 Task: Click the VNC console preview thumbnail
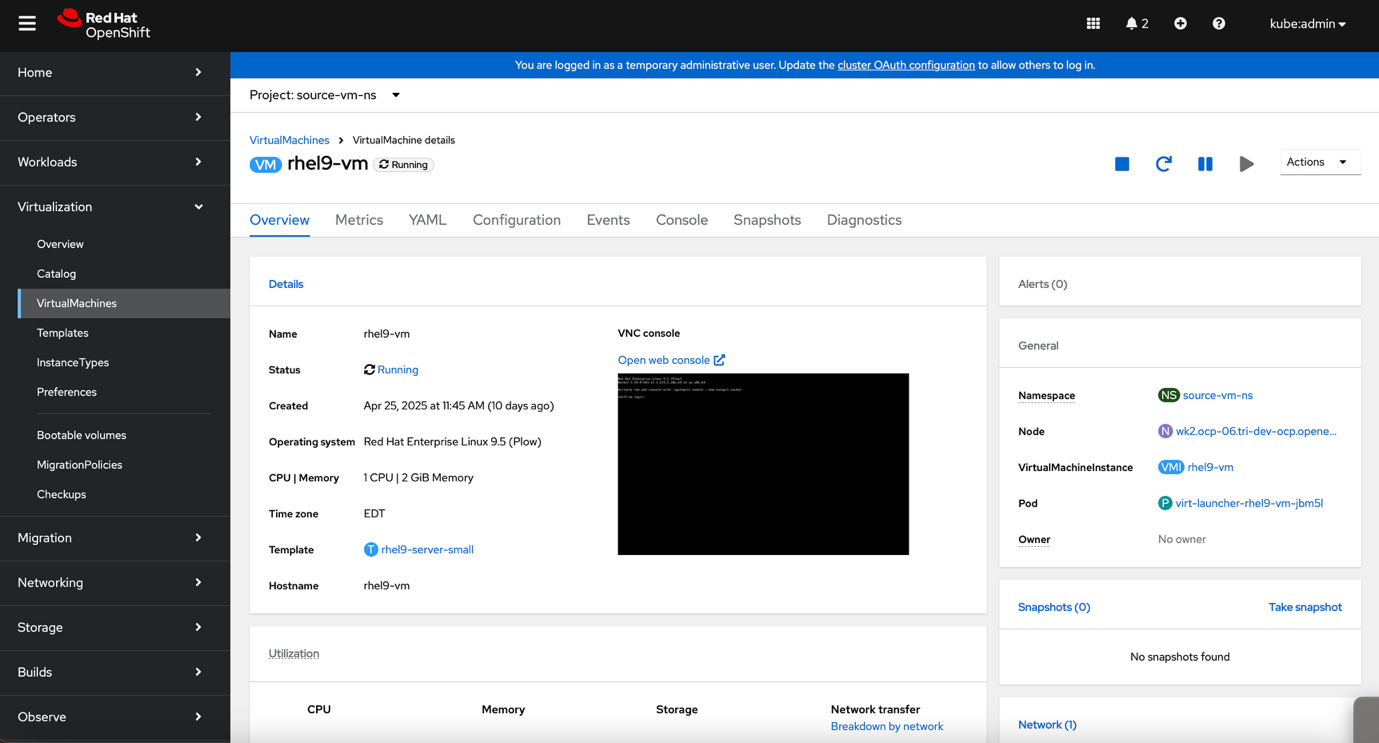point(763,464)
